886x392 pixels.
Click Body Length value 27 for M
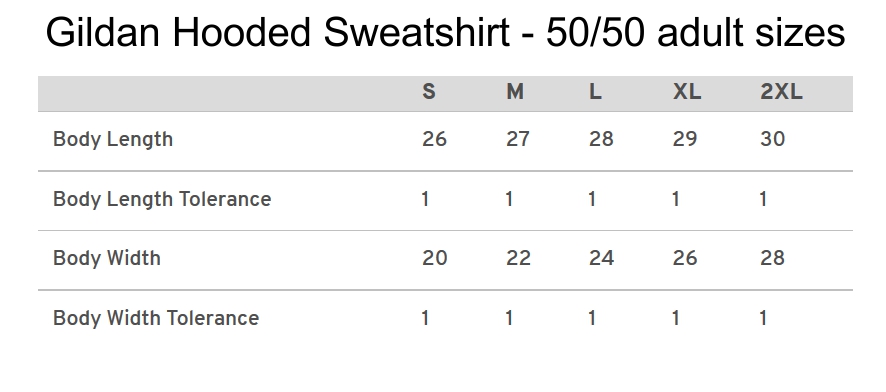(x=518, y=139)
